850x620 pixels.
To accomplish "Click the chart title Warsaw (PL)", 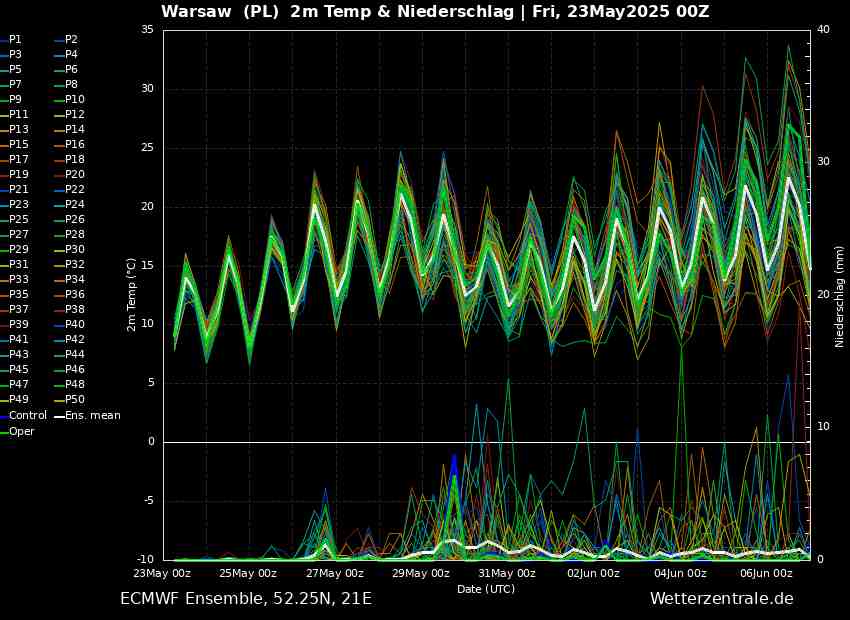I will 220,11.
